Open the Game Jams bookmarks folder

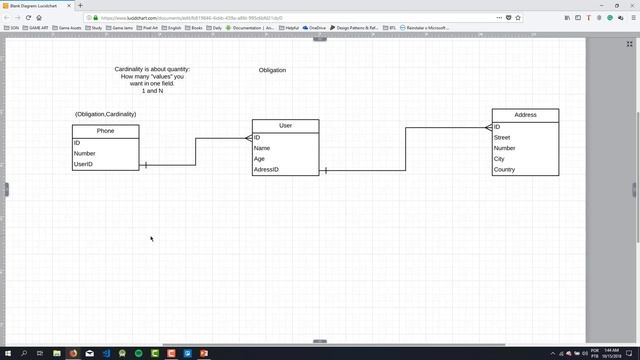119,28
